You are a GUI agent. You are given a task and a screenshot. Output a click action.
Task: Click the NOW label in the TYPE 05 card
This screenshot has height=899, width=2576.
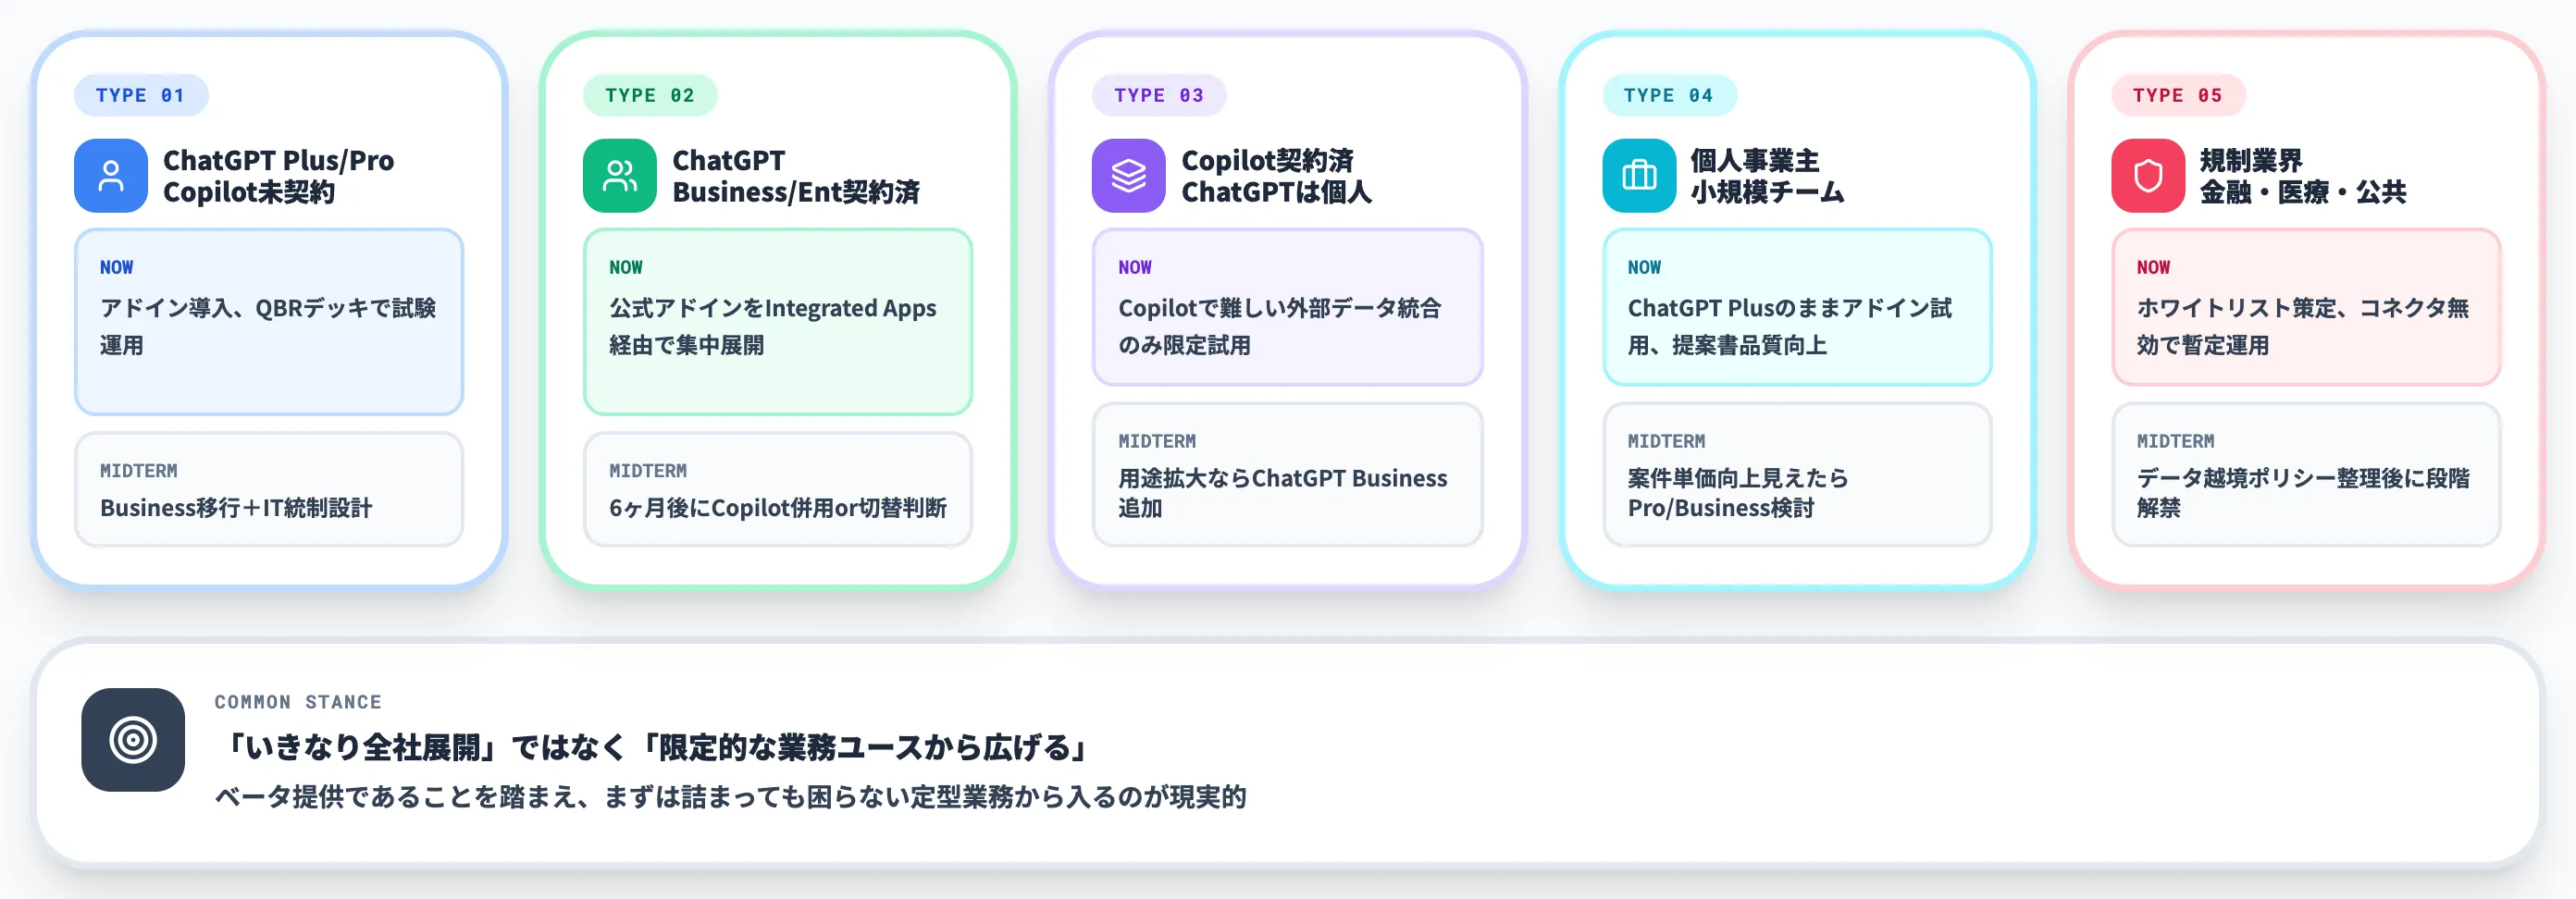[2154, 267]
